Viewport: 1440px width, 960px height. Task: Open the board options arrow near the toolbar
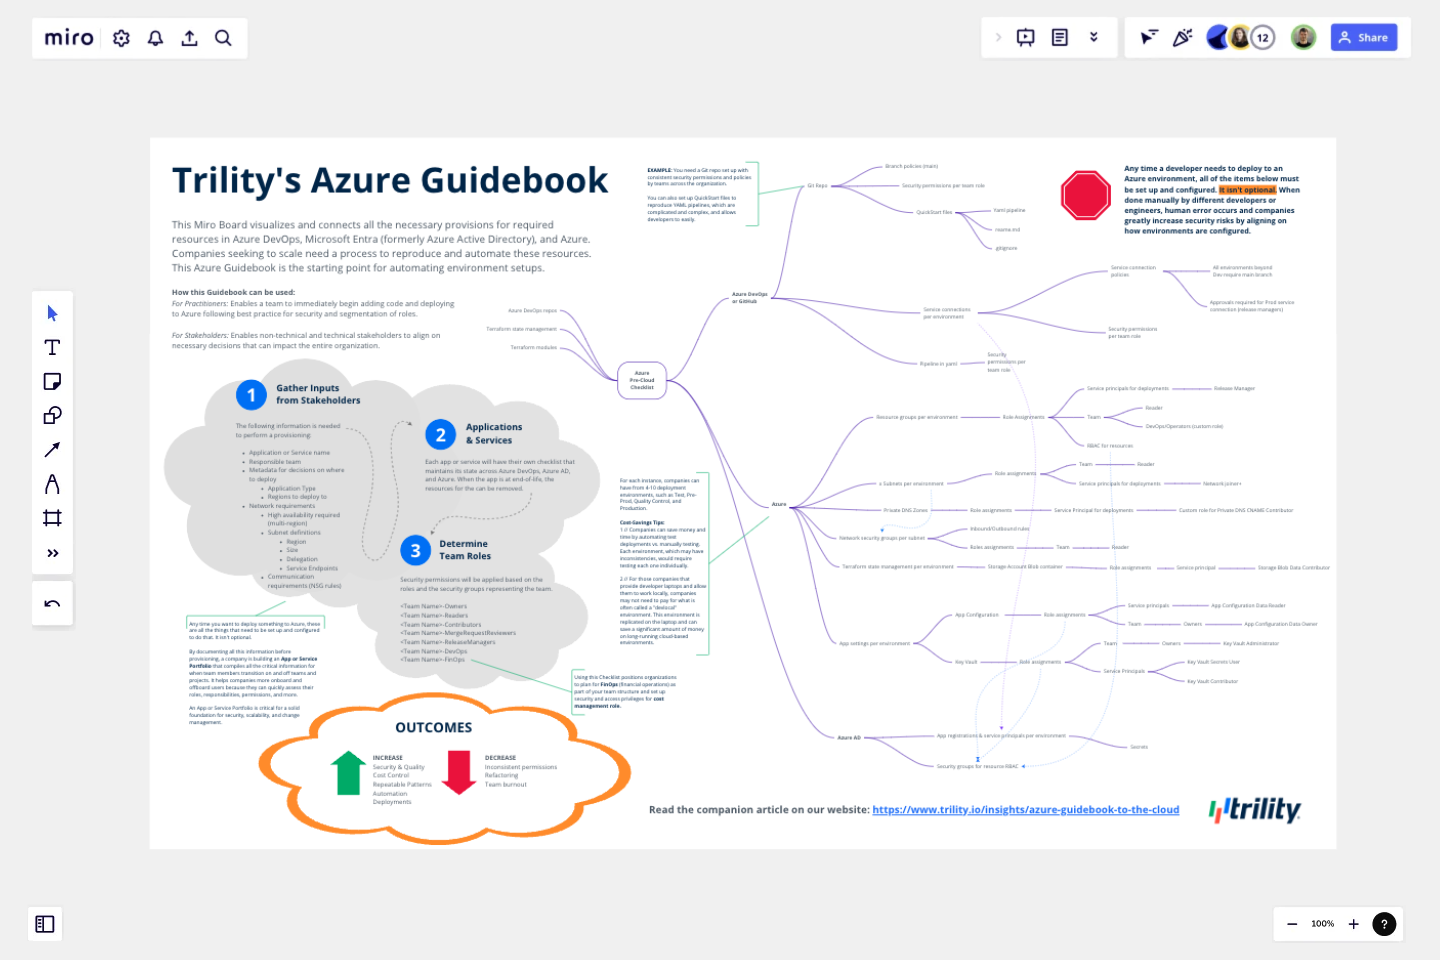click(x=997, y=37)
